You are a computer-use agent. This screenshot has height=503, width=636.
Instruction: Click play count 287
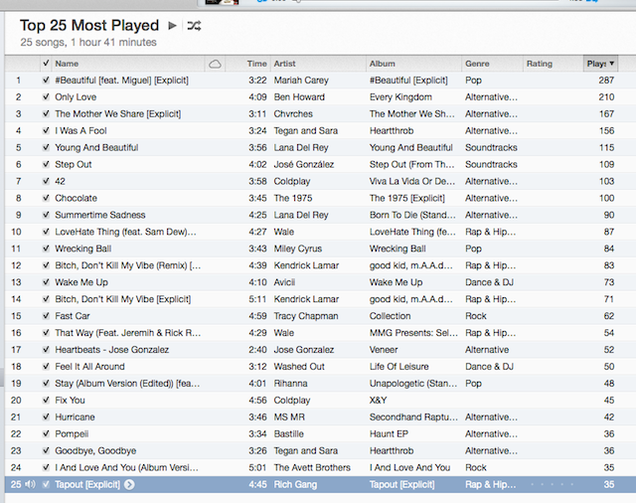click(606, 80)
